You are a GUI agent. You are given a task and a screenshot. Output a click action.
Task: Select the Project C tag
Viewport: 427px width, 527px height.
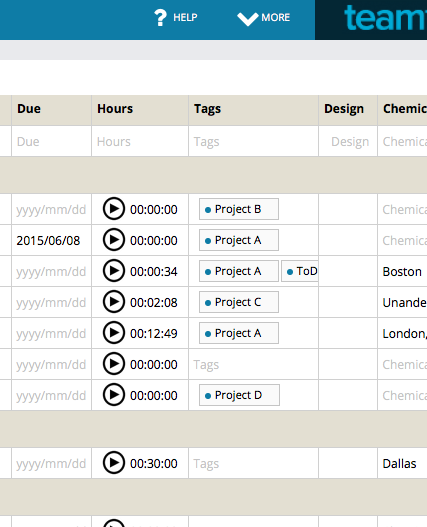(239, 302)
